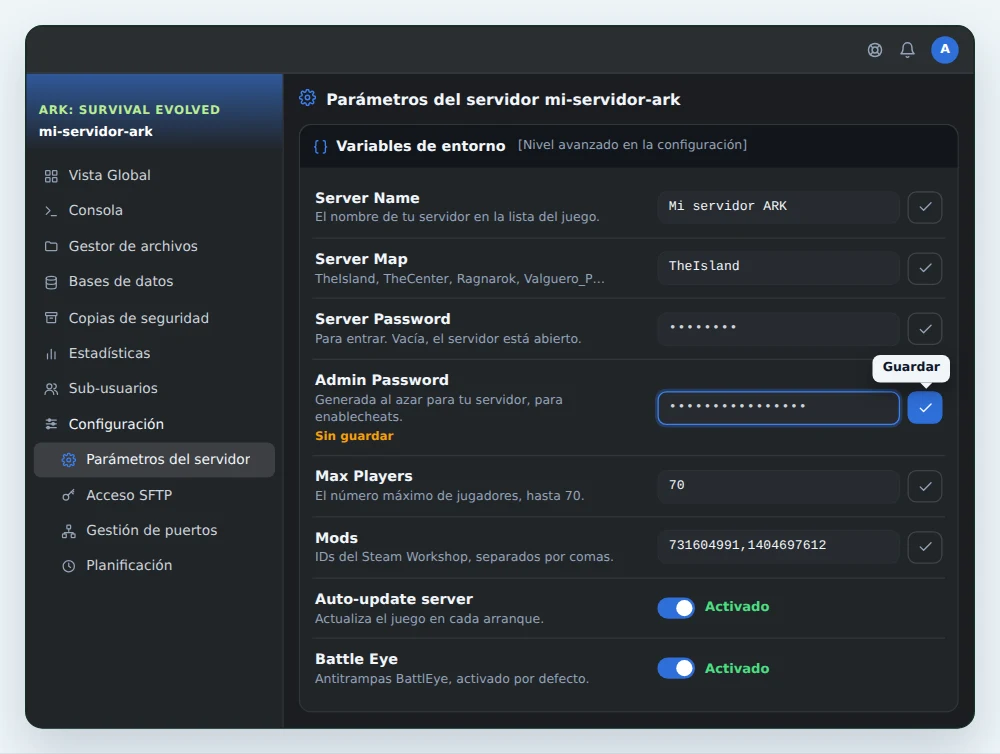
Task: Click the gear icon beside page title
Action: (307, 98)
